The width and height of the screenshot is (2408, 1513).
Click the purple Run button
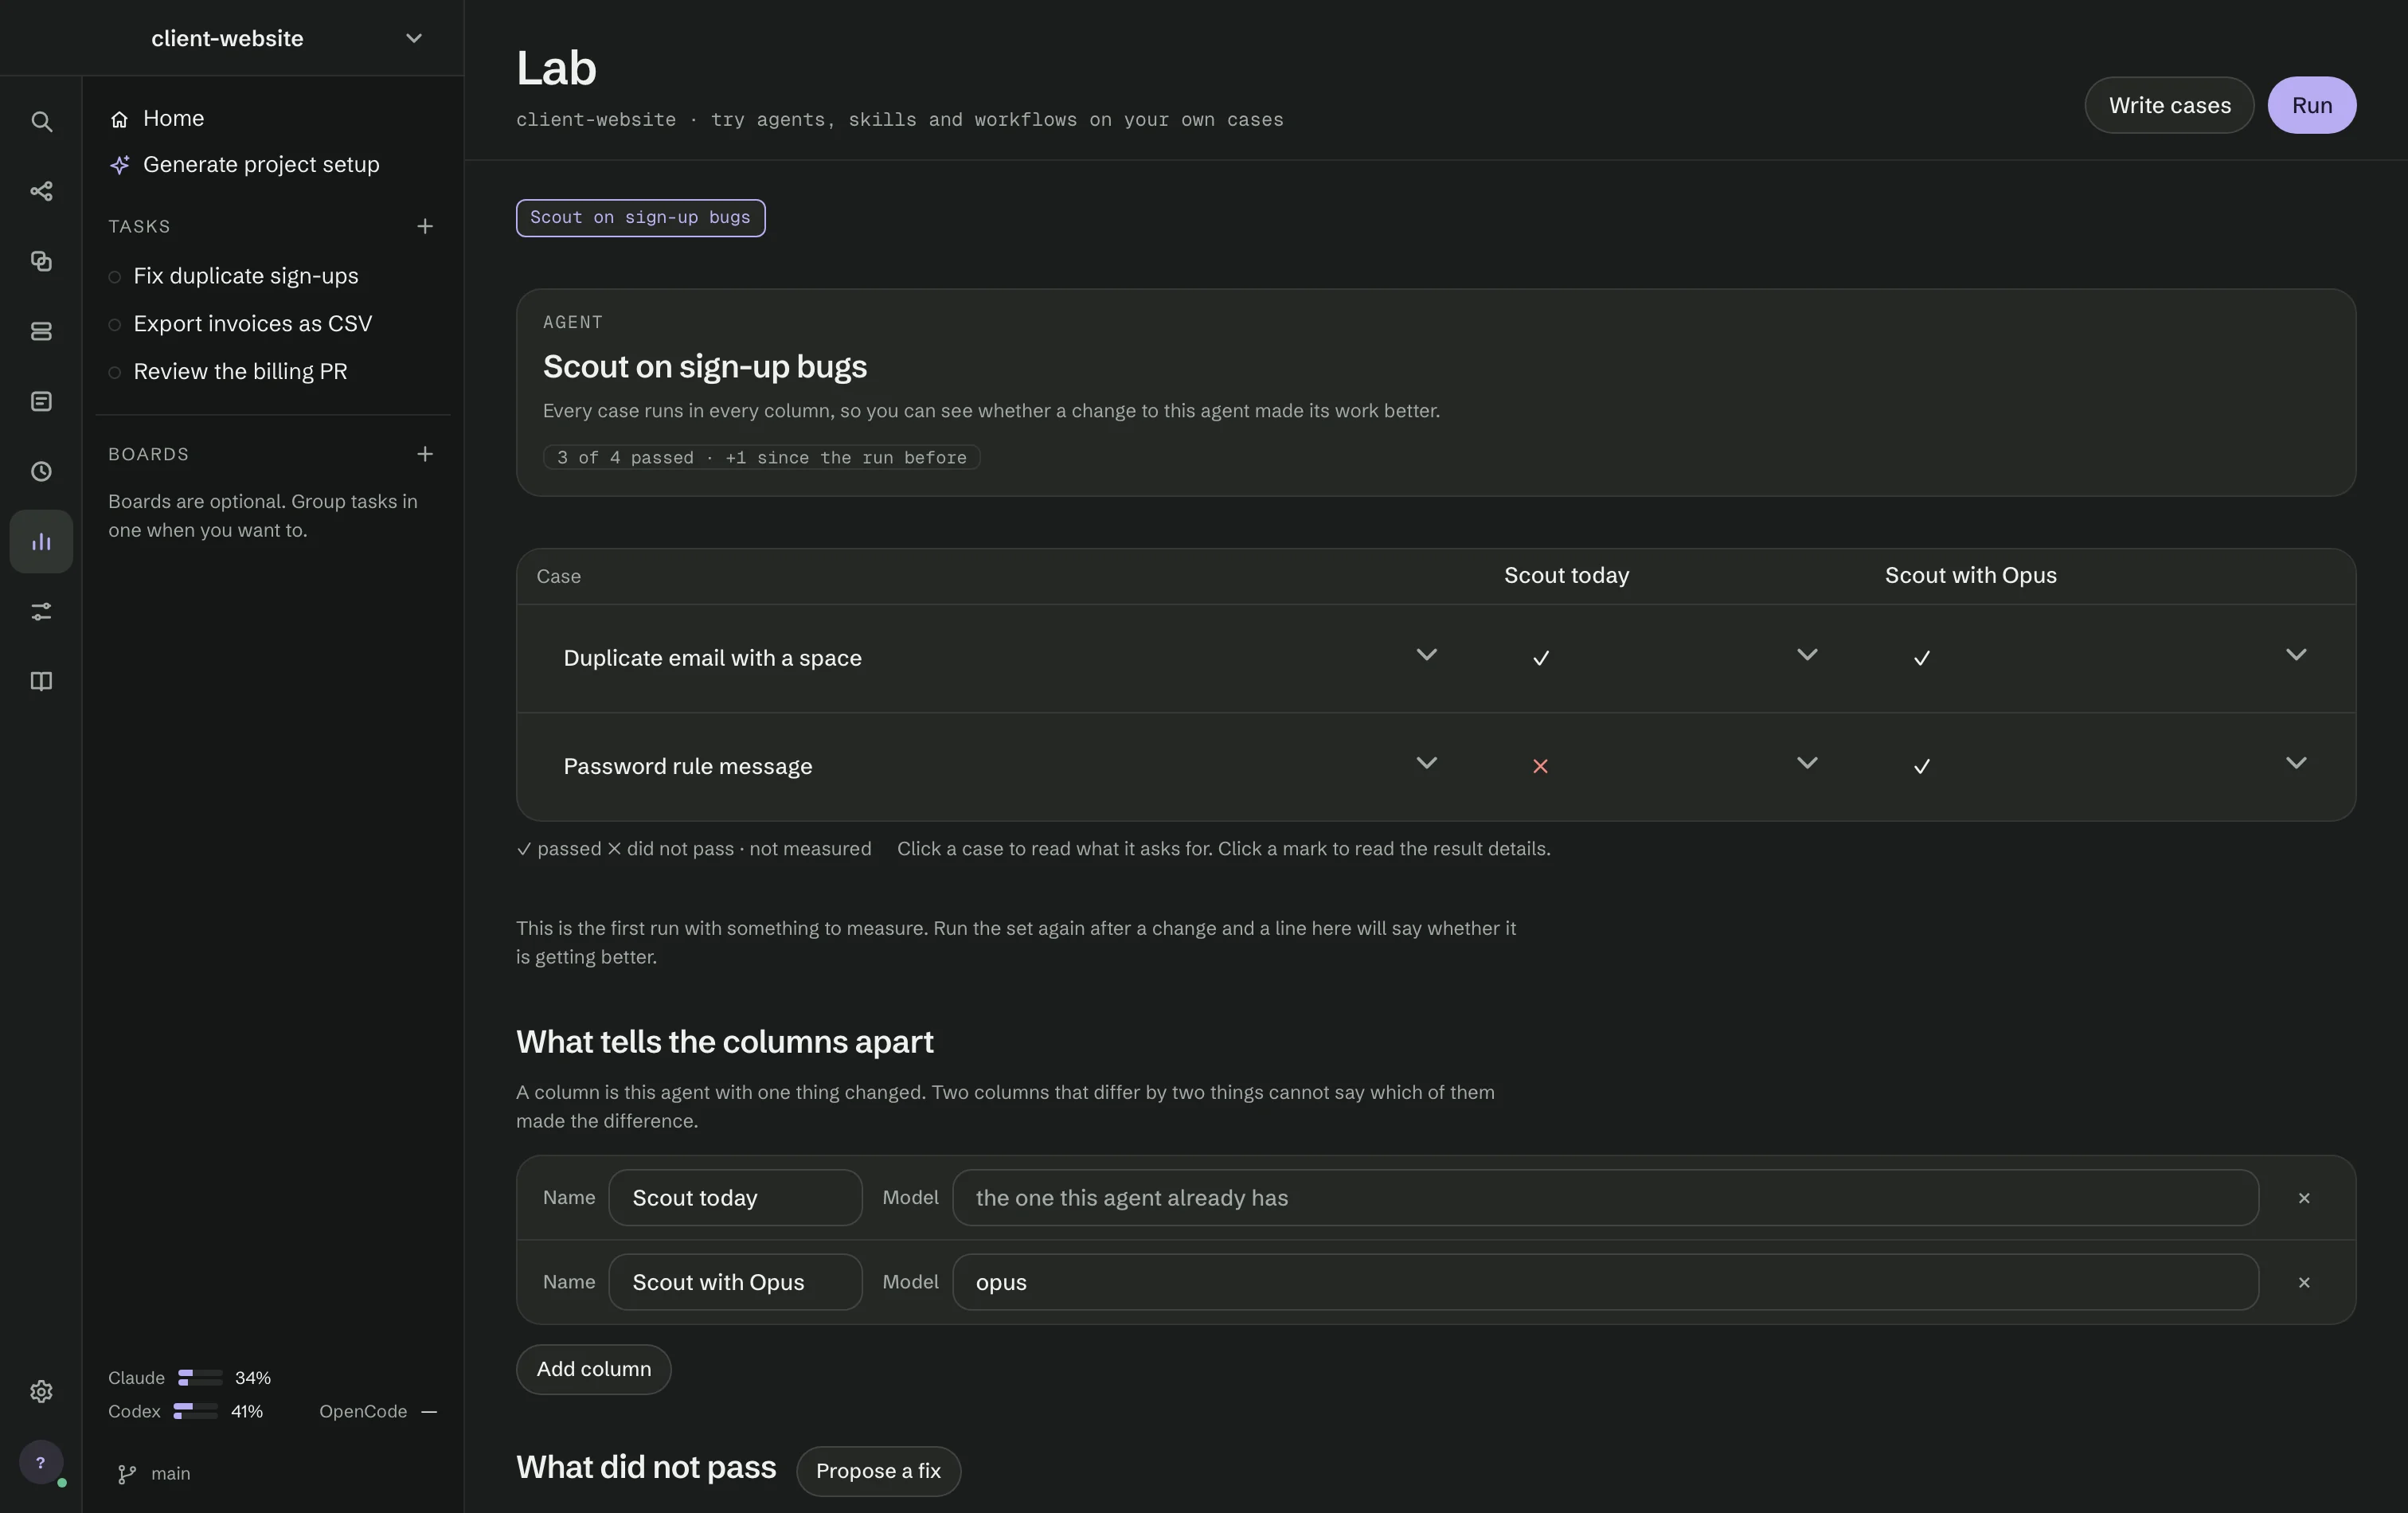click(2311, 105)
